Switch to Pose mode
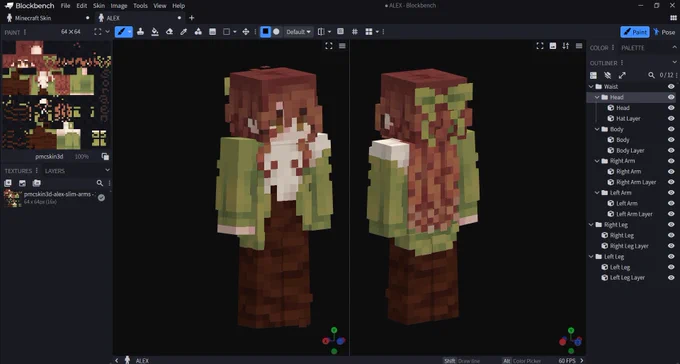The height and width of the screenshot is (364, 680). point(664,32)
